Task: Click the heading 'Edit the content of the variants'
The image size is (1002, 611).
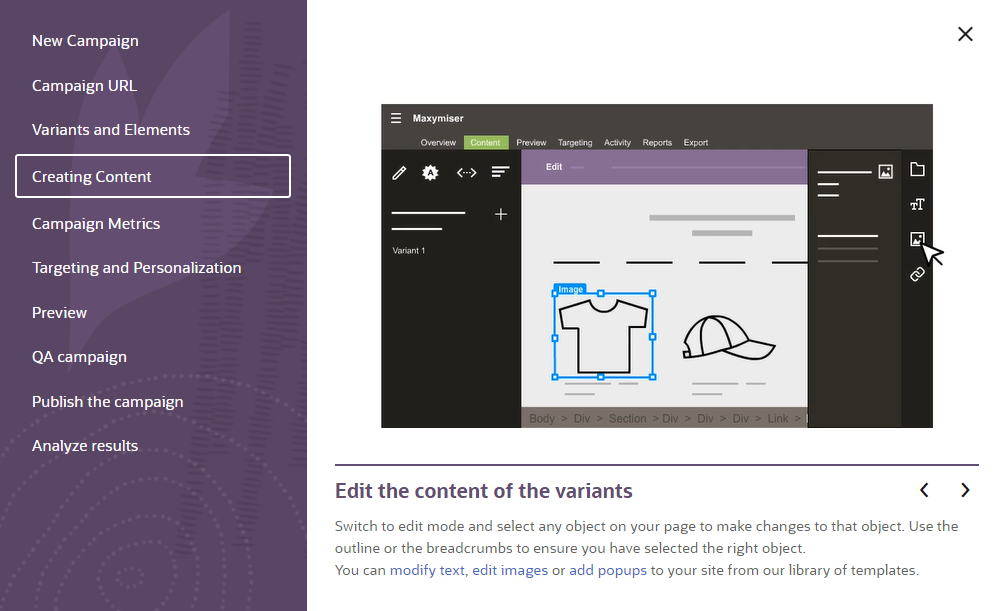Action: pyautogui.click(x=484, y=491)
